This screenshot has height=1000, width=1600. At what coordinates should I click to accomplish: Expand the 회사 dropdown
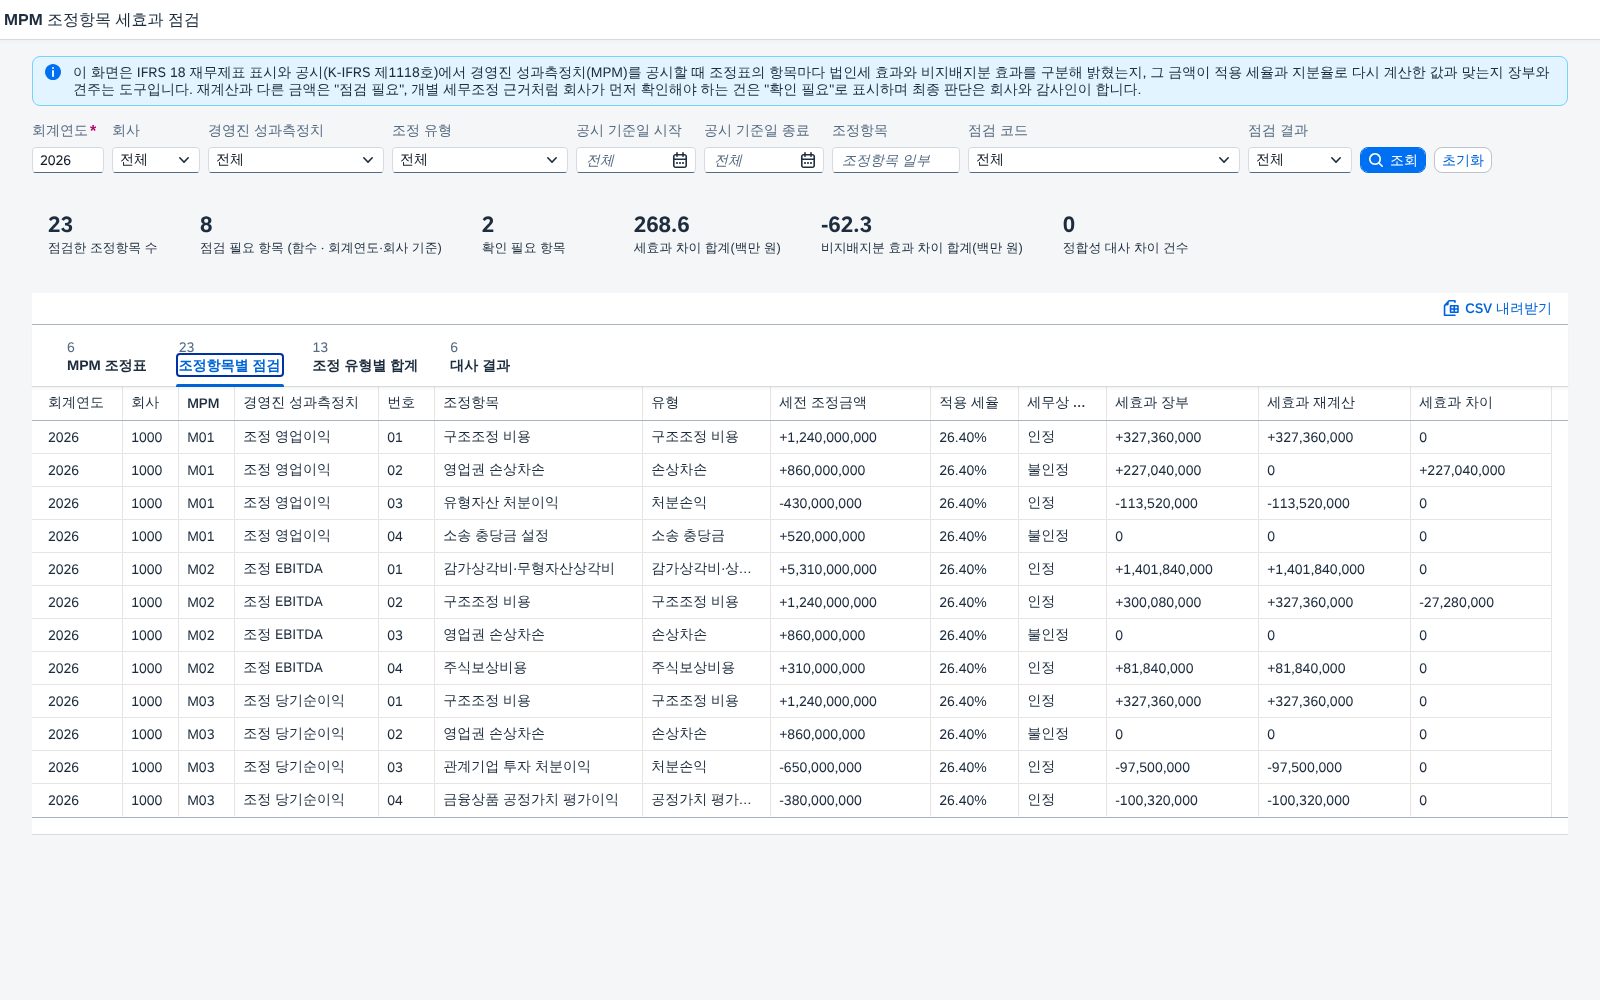156,160
